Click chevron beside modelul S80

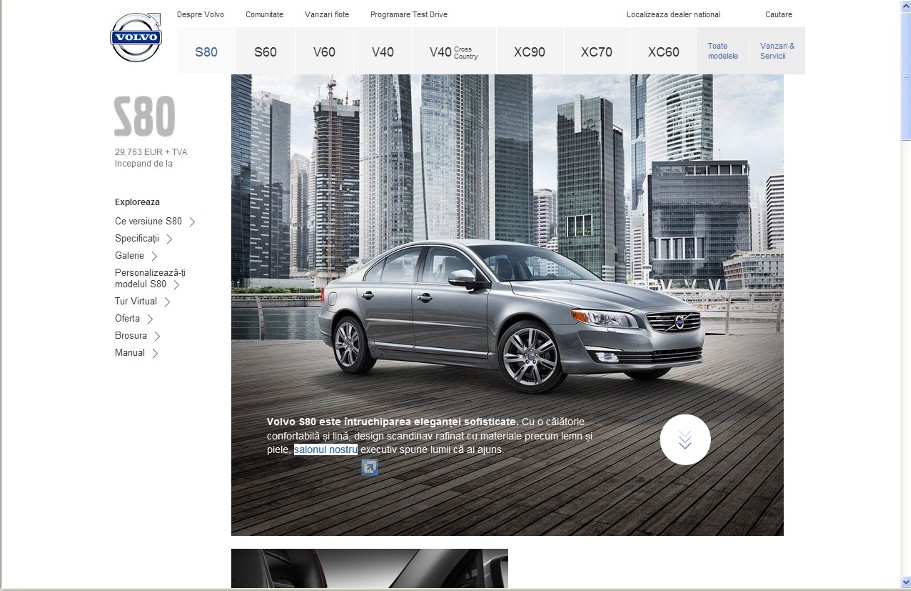point(176,285)
